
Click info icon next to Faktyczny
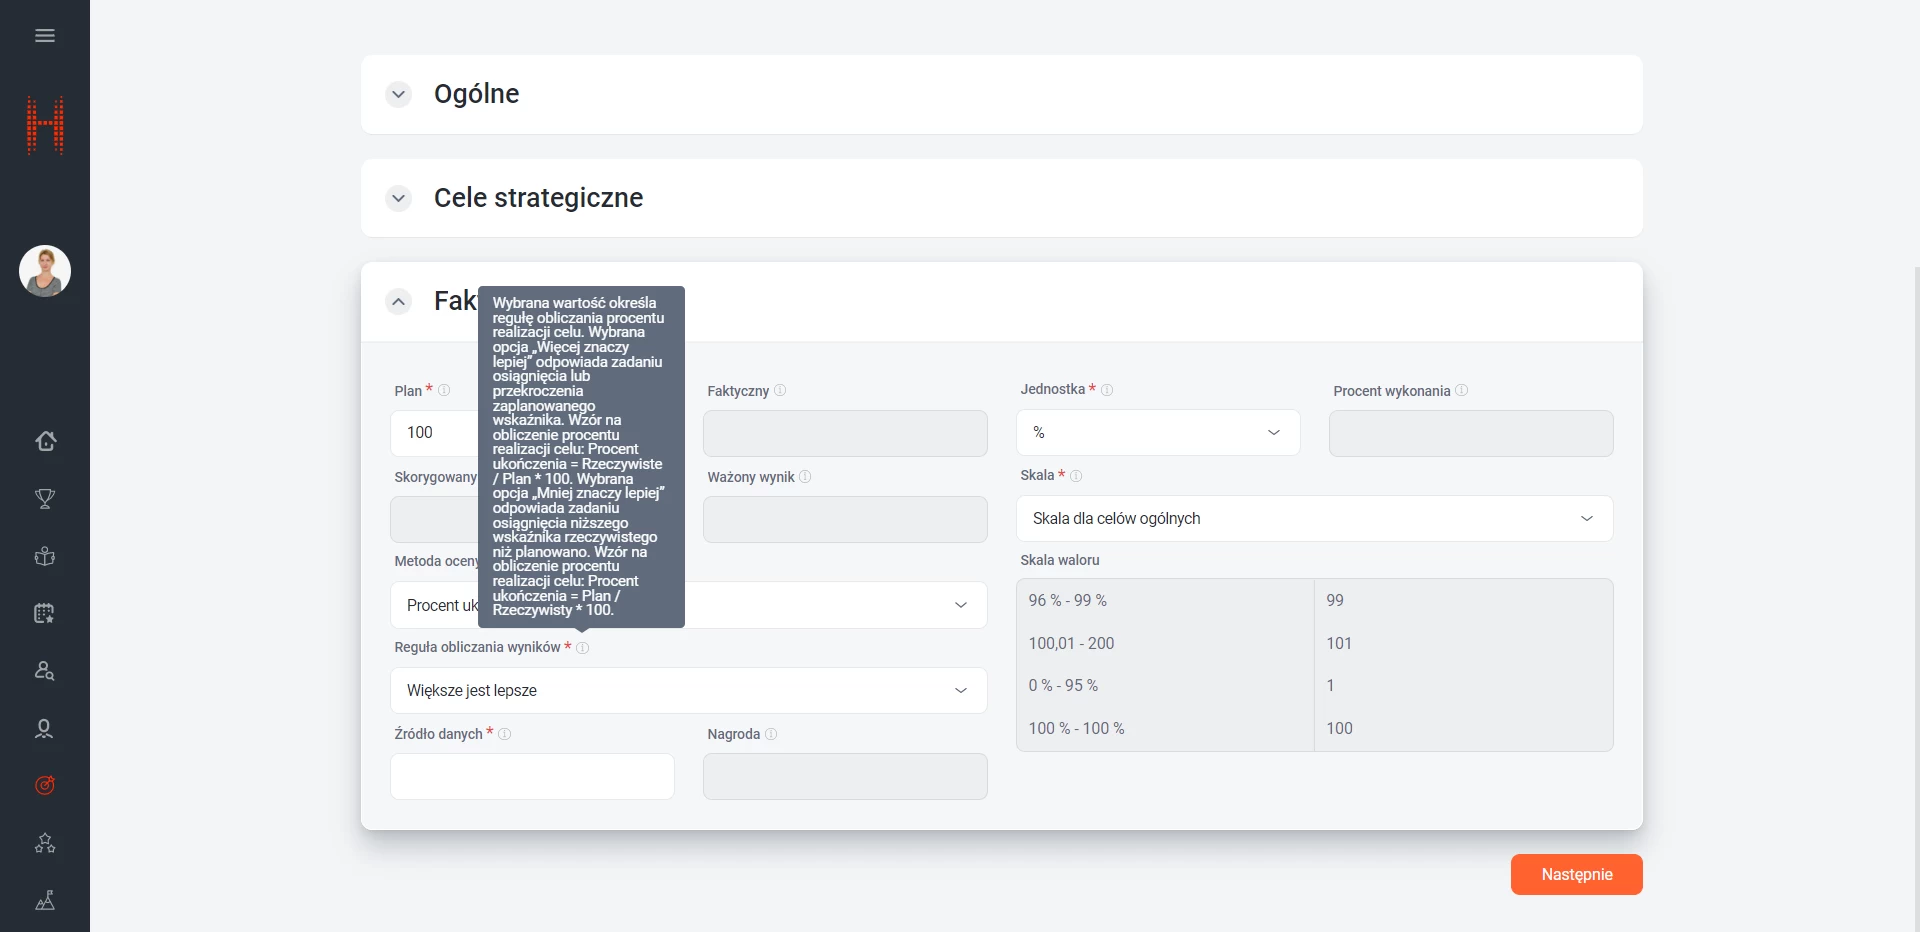click(780, 391)
